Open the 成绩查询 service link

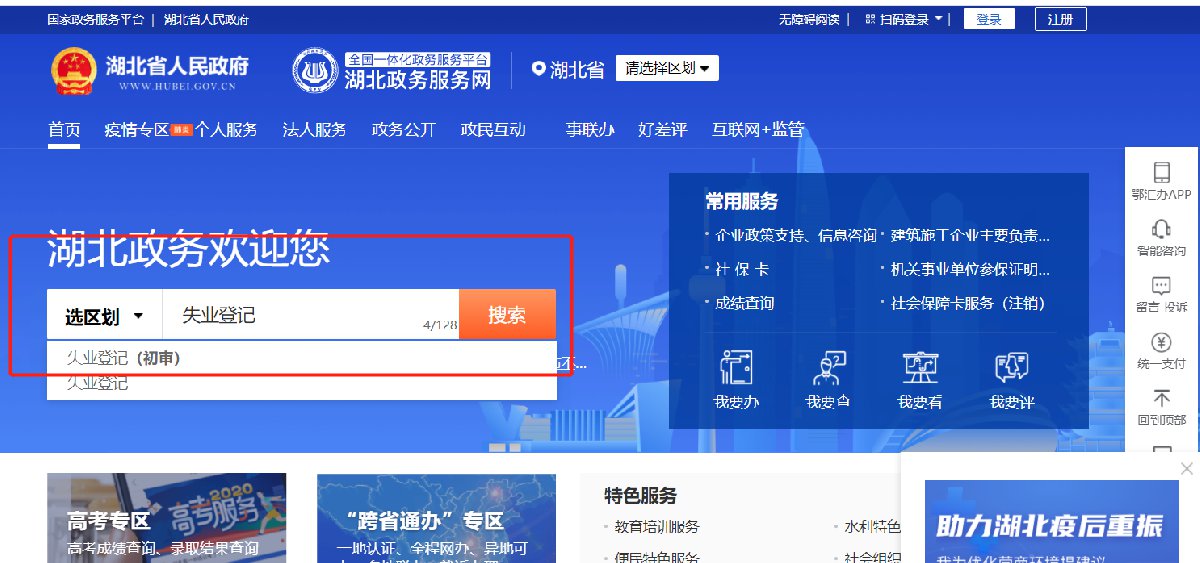tap(745, 302)
